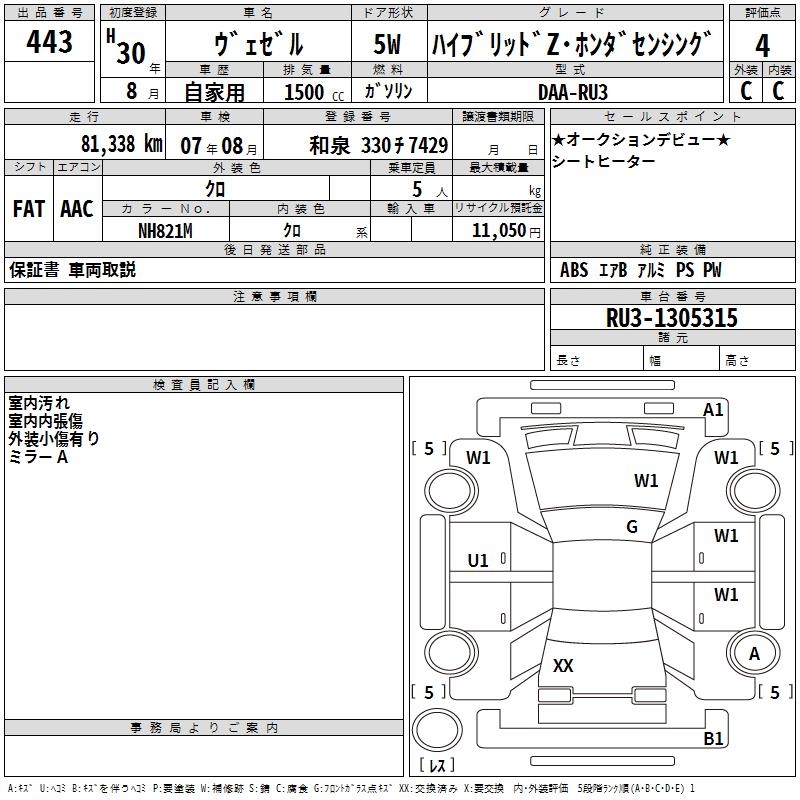800x800 pixels.
Task: Click the リサイクル預託金 header
Action: tap(498, 208)
